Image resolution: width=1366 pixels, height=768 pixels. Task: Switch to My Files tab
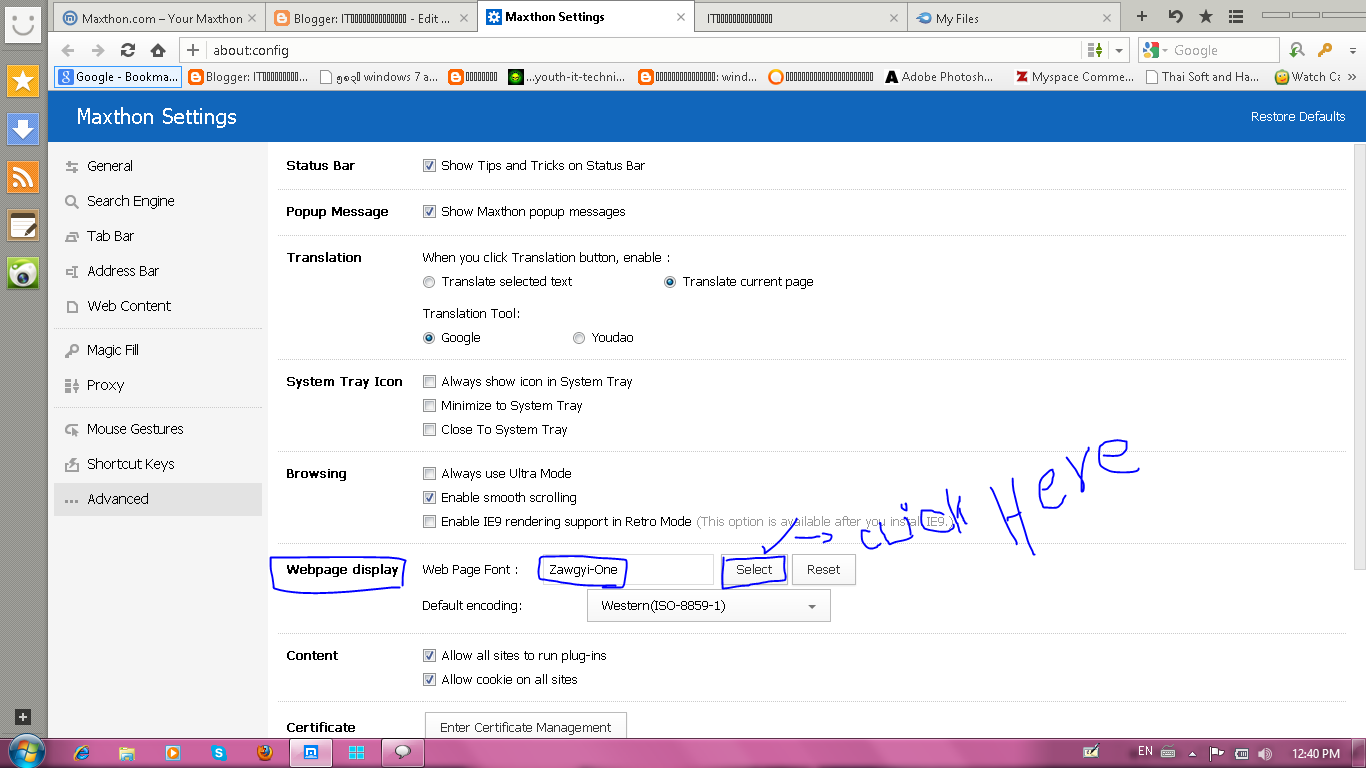(1012, 18)
